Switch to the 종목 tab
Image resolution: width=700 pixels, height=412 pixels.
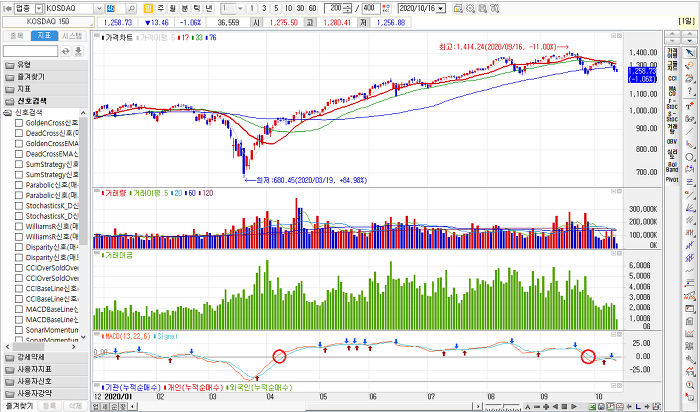pos(17,36)
